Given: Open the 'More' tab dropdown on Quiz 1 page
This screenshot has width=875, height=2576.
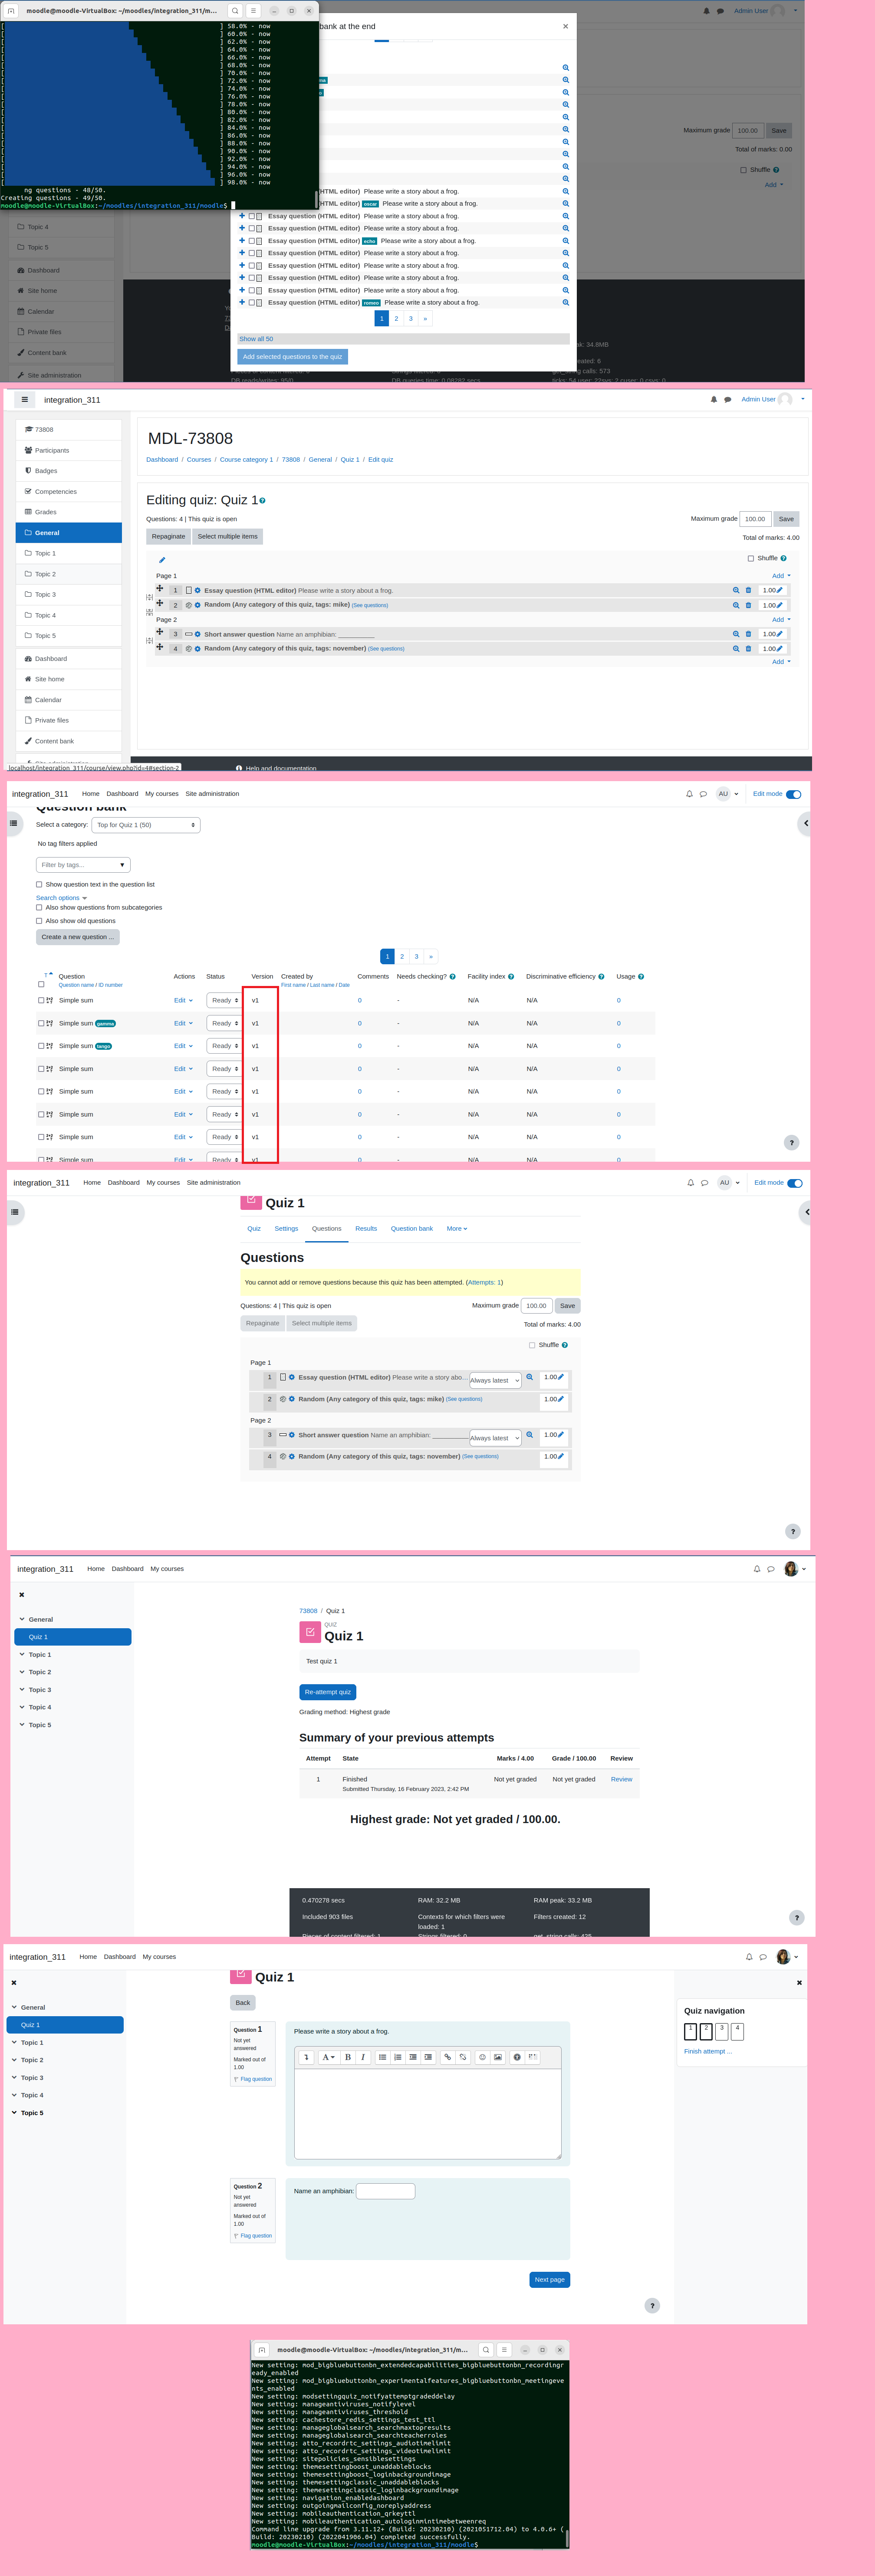Looking at the screenshot, I should (457, 1228).
